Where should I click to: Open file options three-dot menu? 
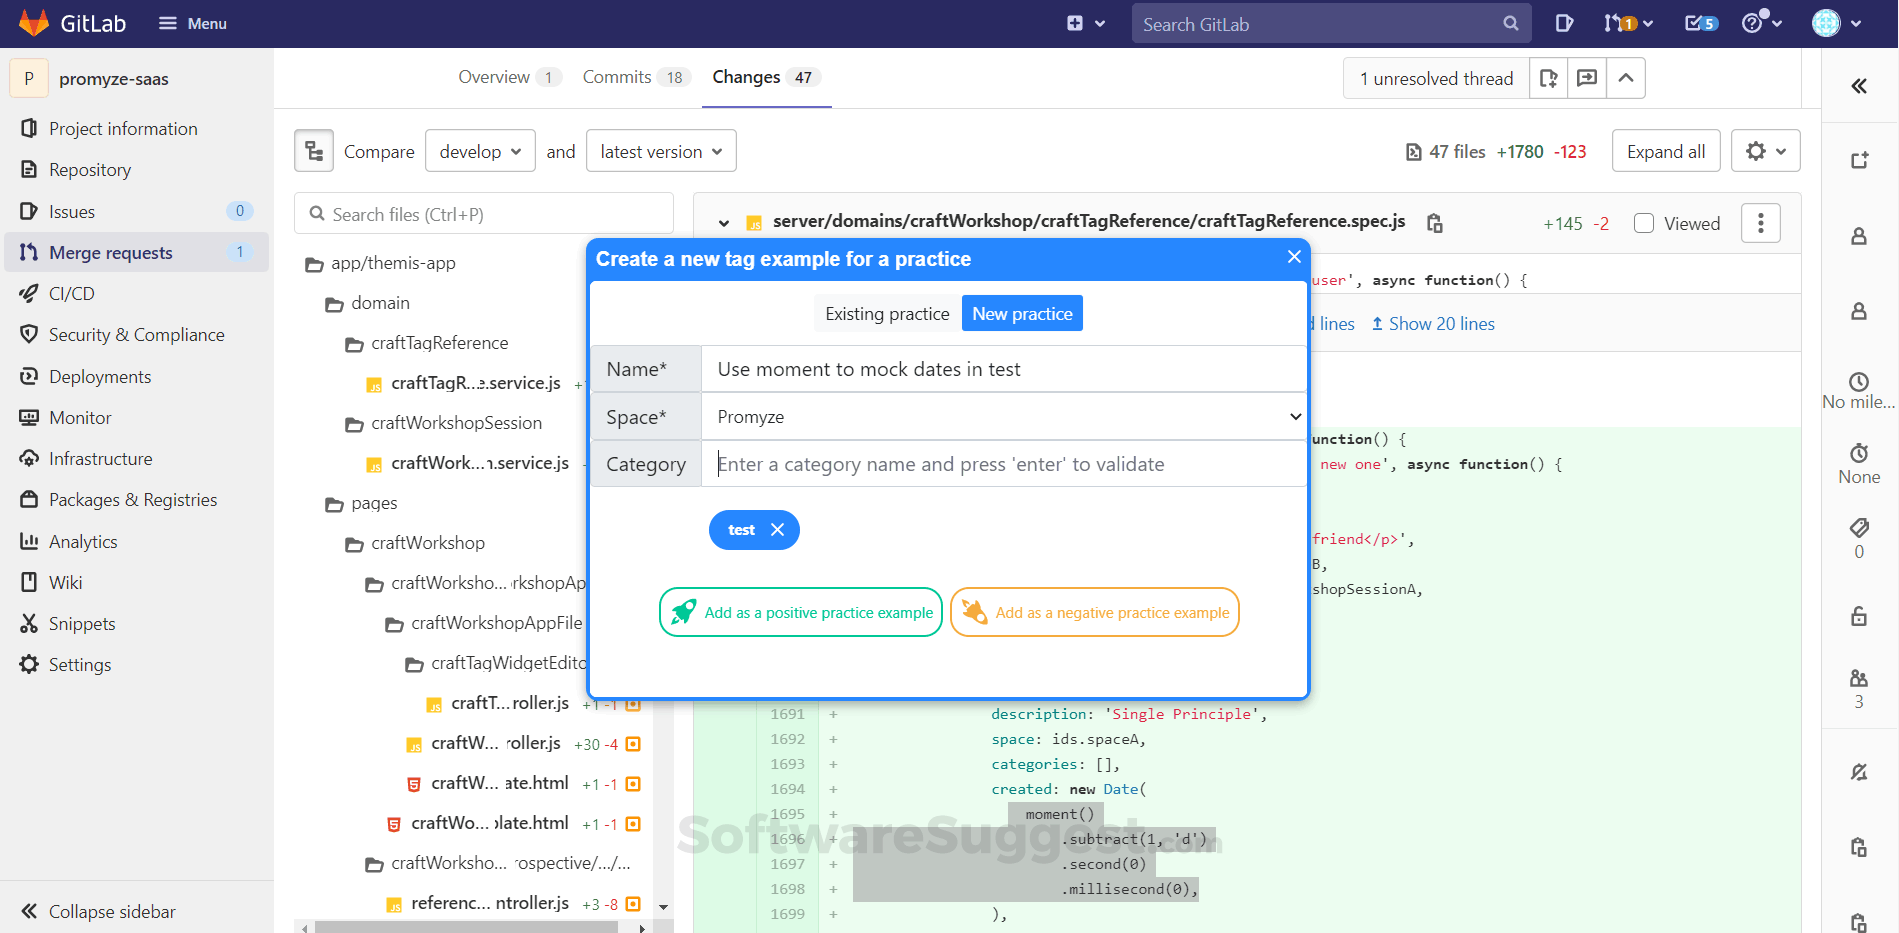click(1761, 223)
